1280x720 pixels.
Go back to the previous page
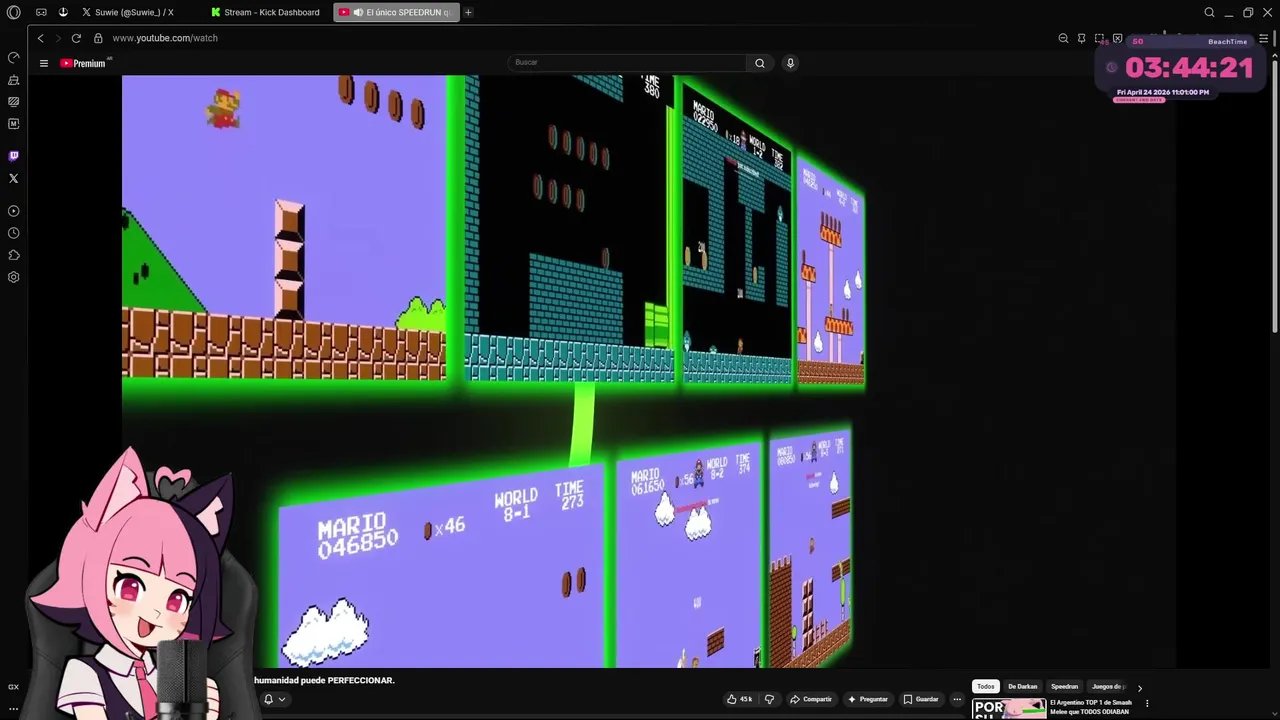pyautogui.click(x=40, y=38)
